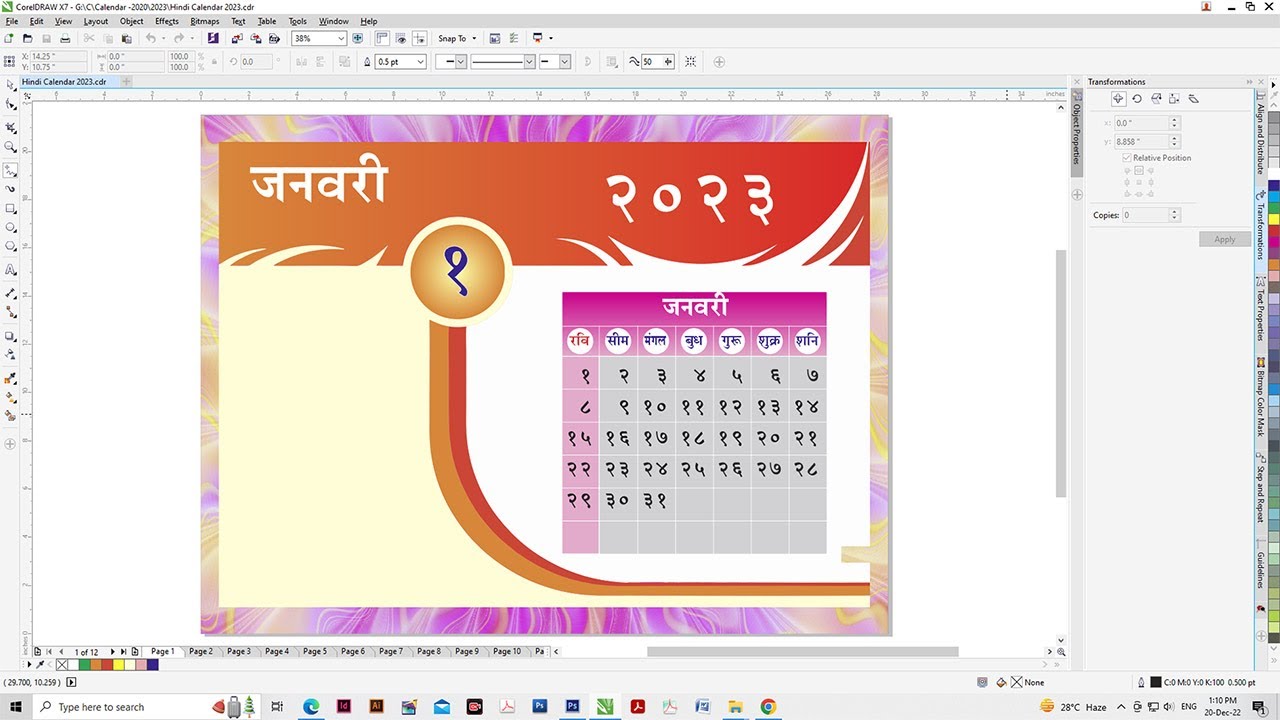Viewport: 1280px width, 720px height.
Task: Toggle Show Rulers button
Action: pyautogui.click(x=382, y=38)
